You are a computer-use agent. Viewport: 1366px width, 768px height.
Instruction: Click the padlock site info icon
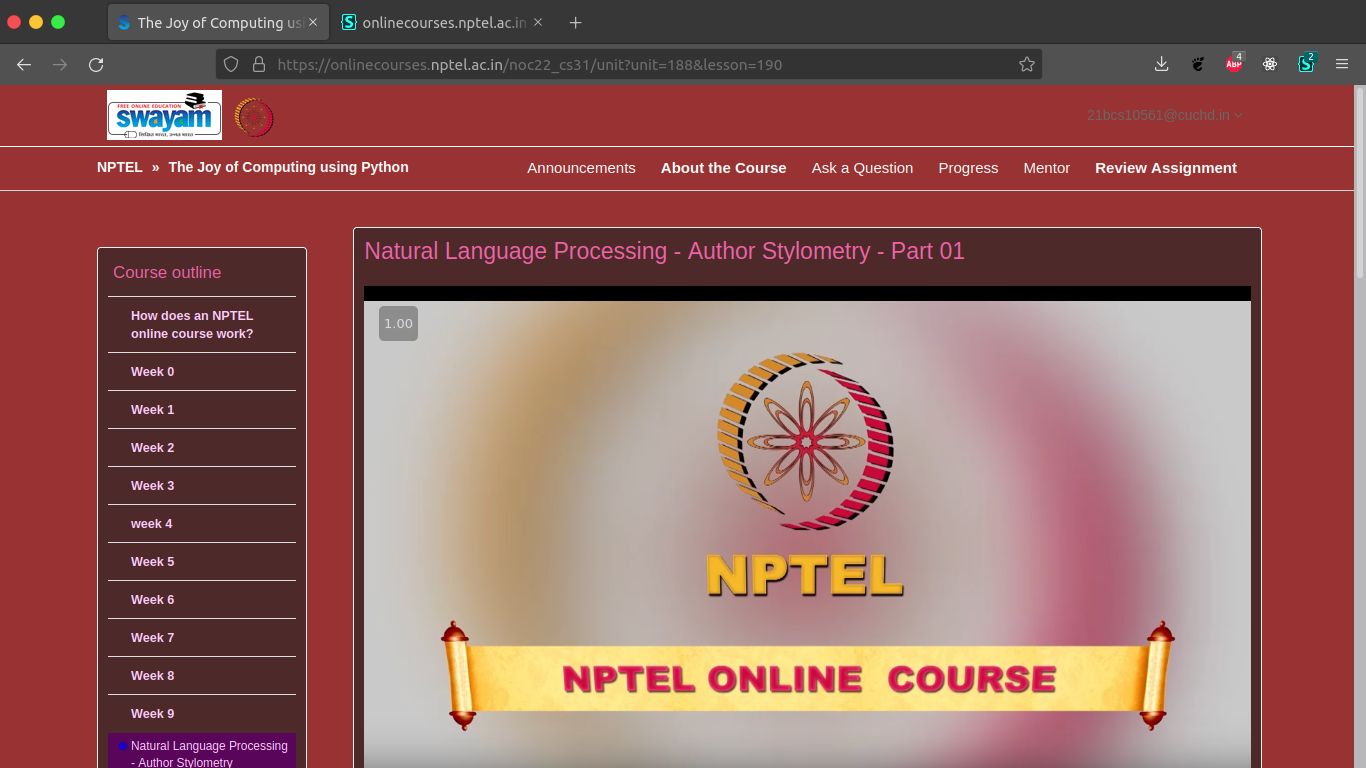click(259, 64)
